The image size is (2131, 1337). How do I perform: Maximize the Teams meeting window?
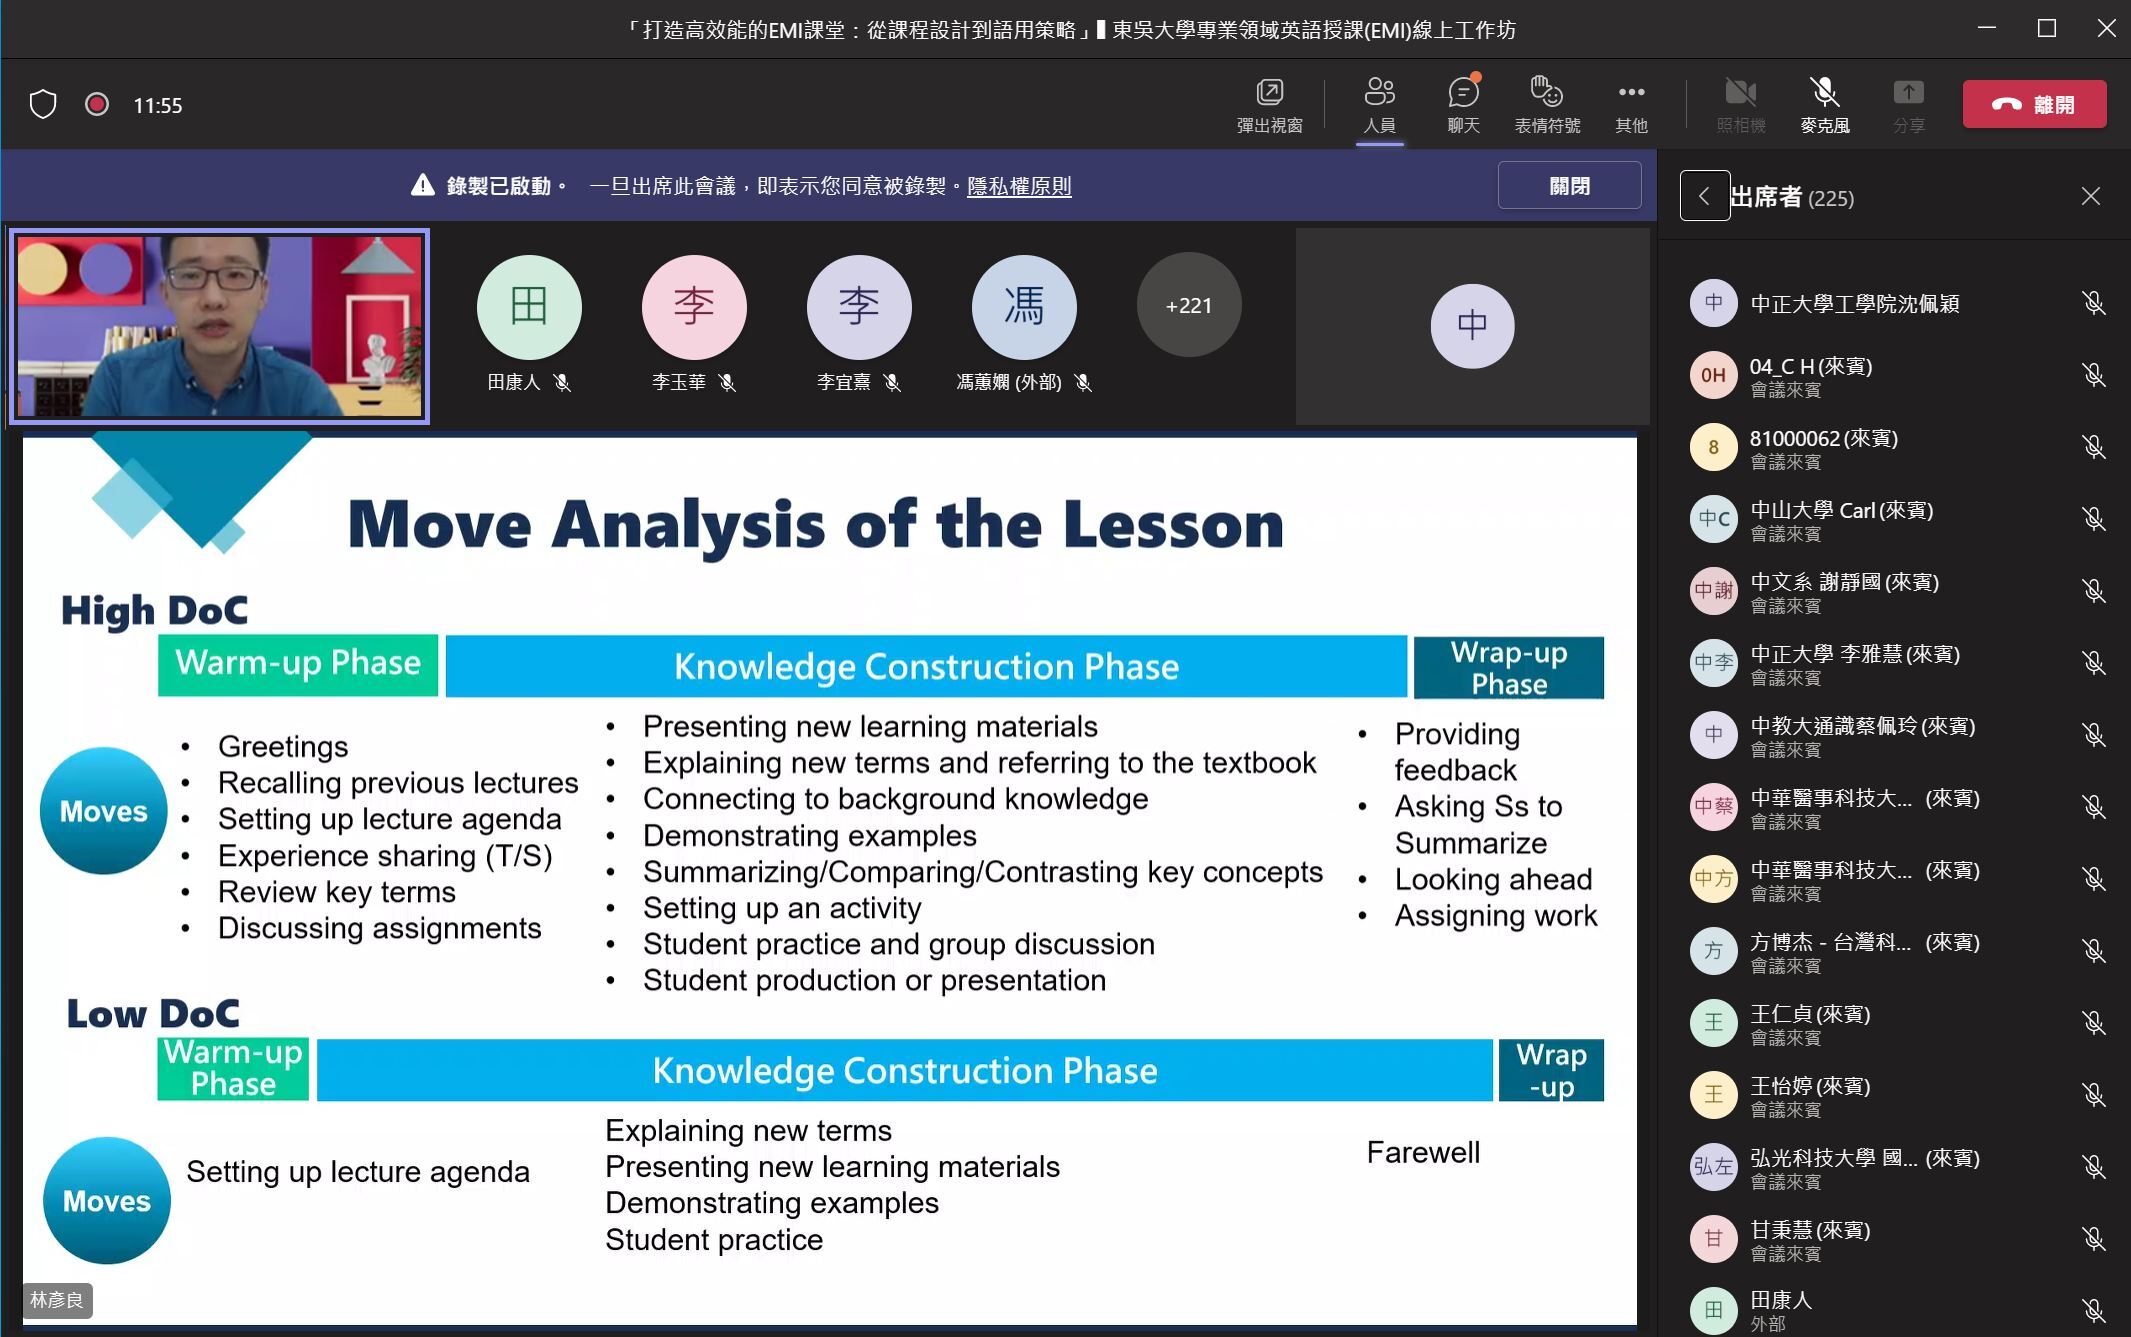click(x=2047, y=28)
